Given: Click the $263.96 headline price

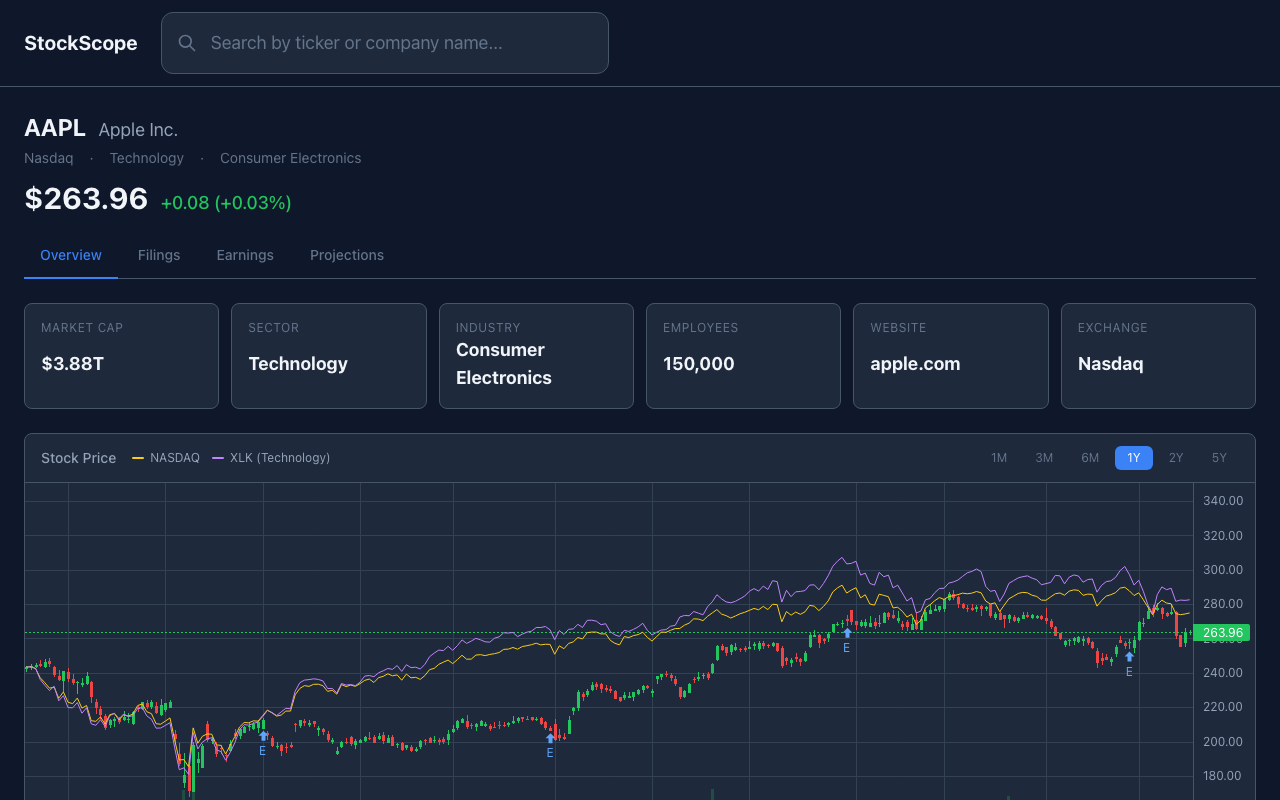Looking at the screenshot, I should pos(86,199).
